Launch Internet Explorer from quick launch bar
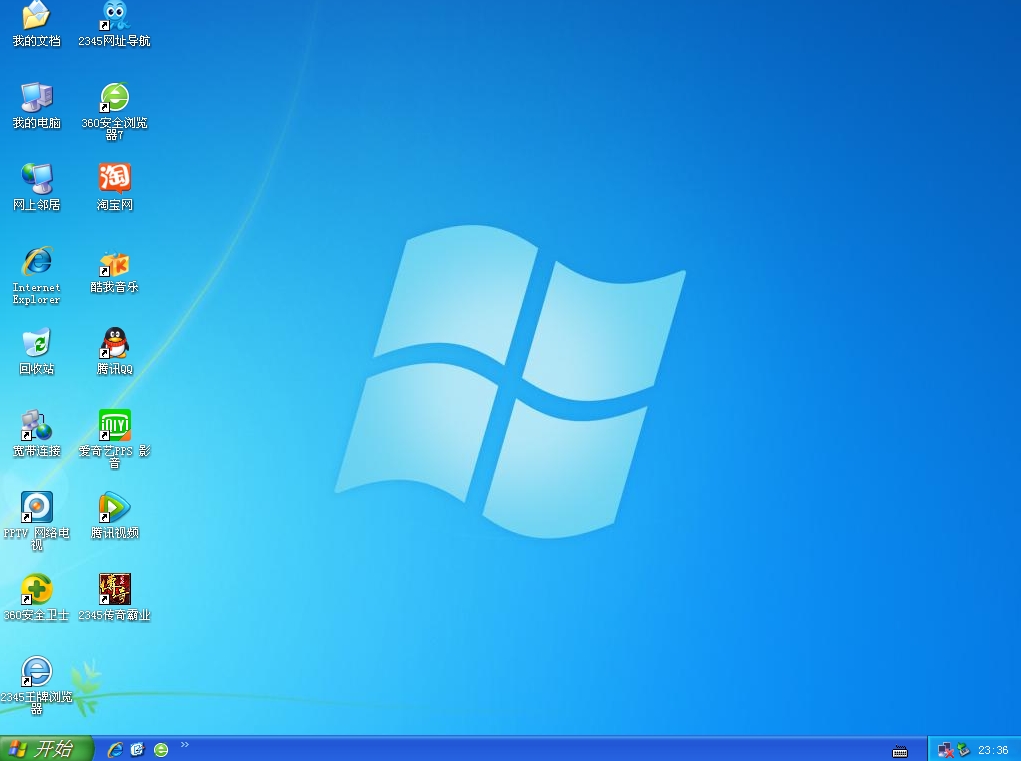 [115, 750]
